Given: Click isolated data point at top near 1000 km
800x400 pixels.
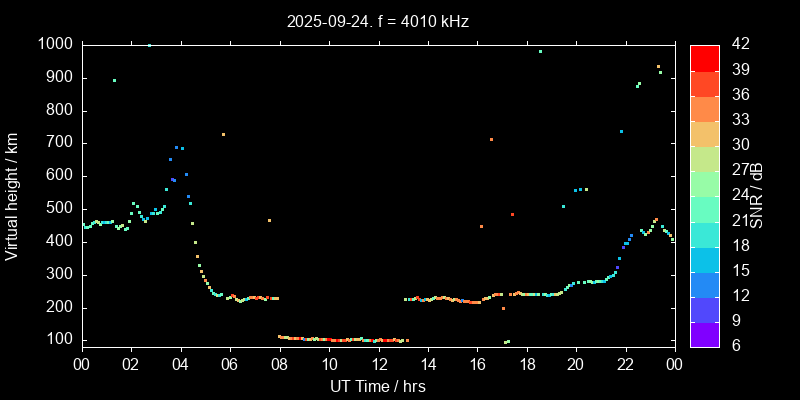Looking at the screenshot, I should (x=149, y=45).
